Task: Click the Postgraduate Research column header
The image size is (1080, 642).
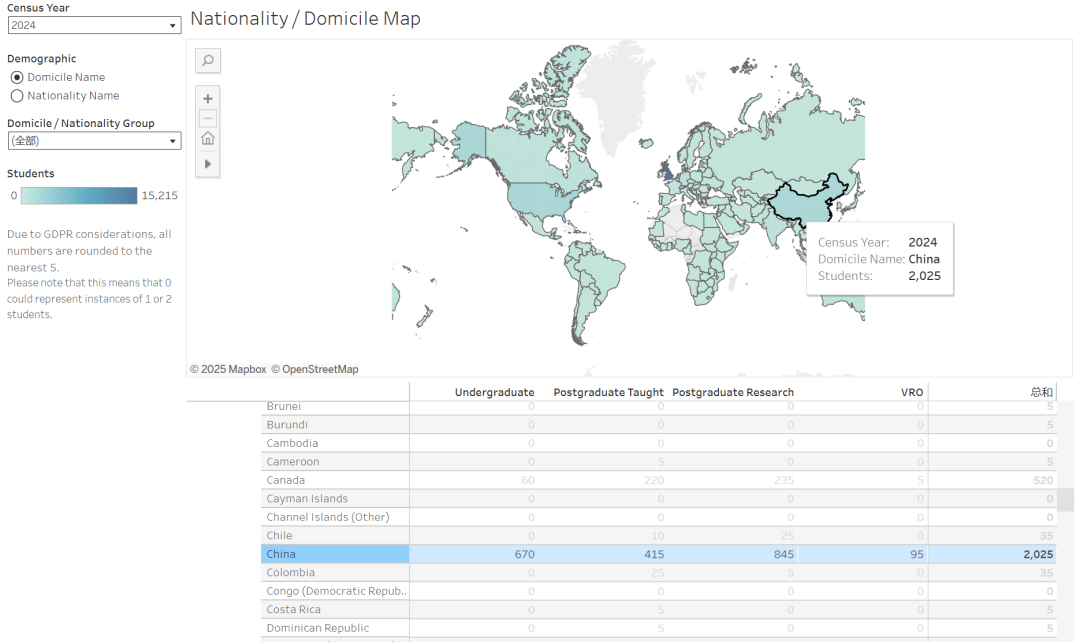Action: tap(733, 392)
